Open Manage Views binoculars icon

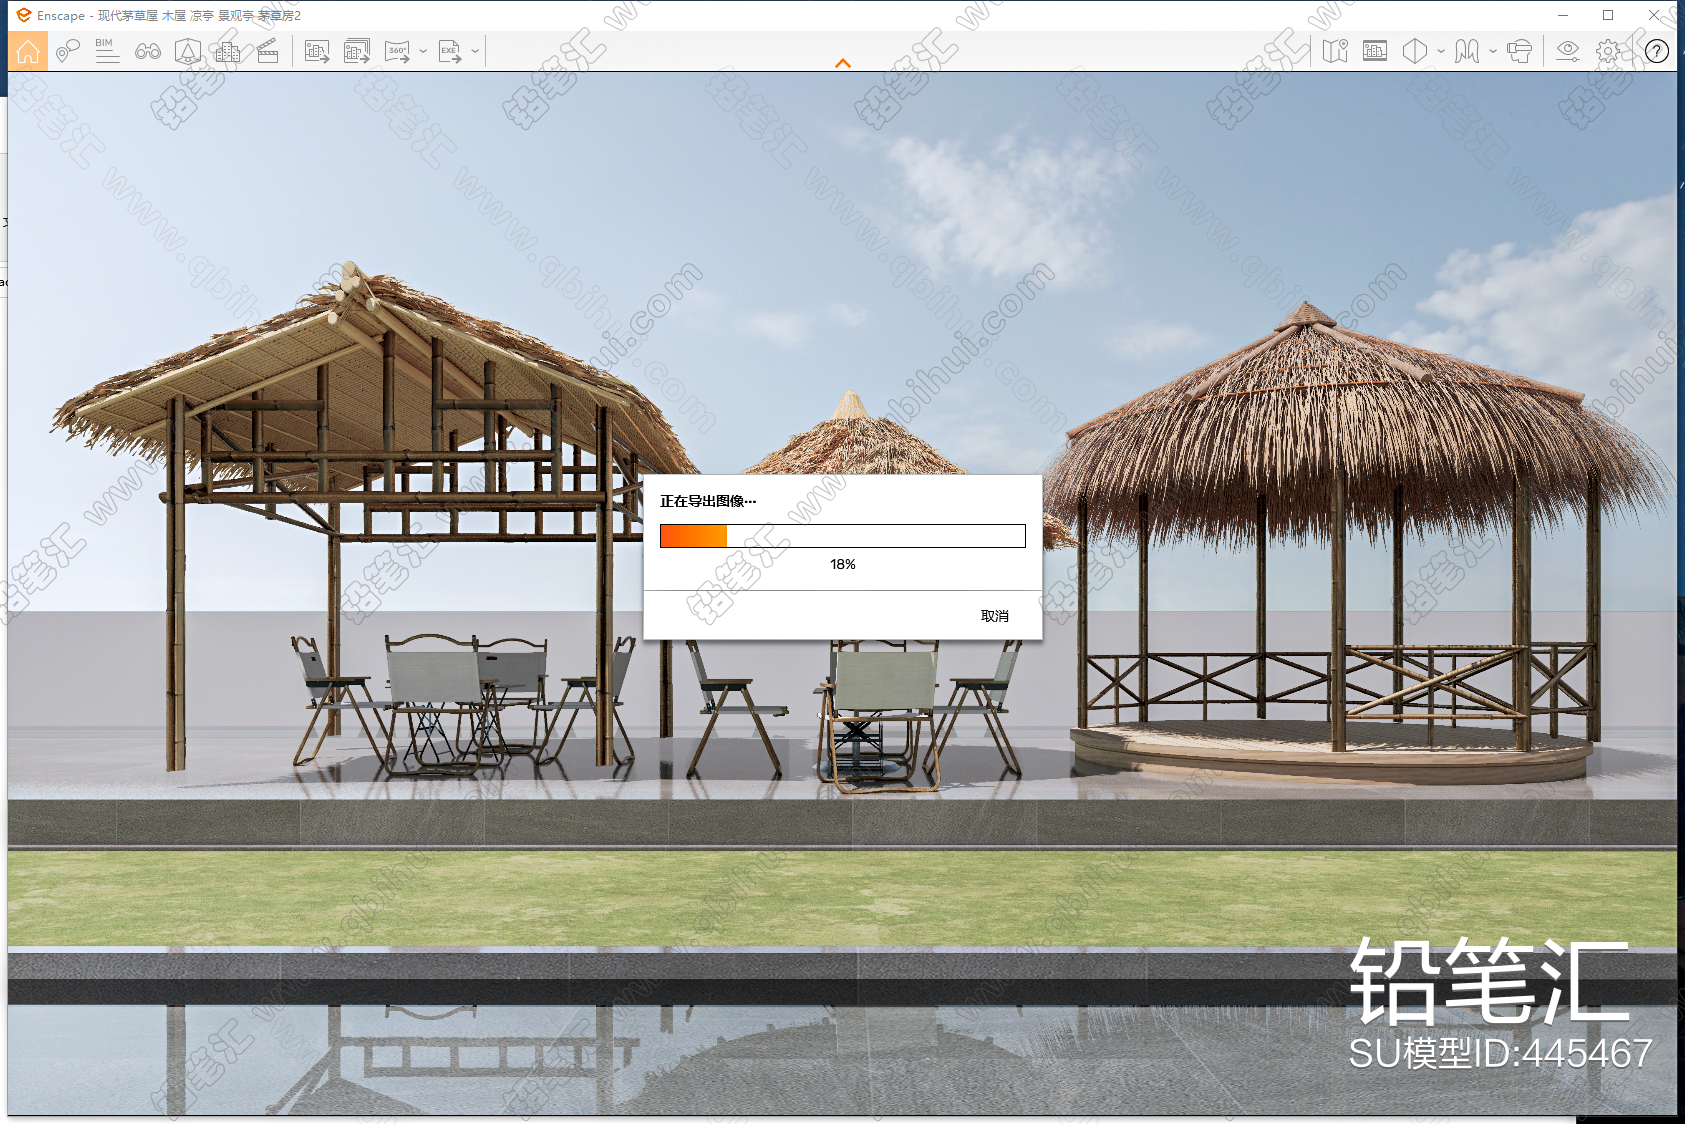coord(148,51)
